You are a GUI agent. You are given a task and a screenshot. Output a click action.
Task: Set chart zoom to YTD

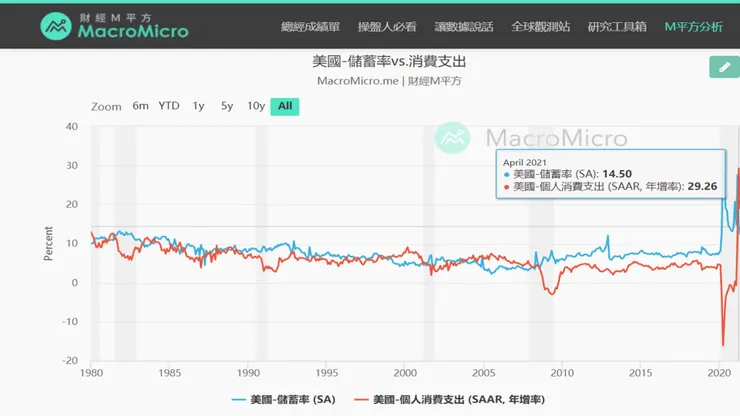click(169, 106)
